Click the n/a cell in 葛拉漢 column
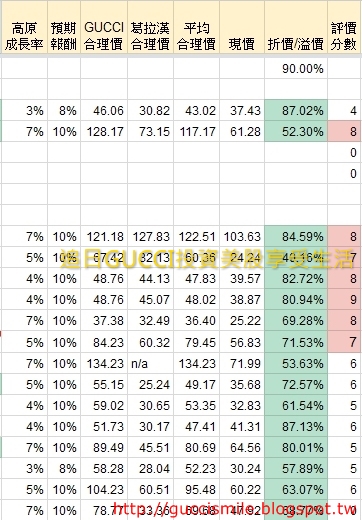 point(150,363)
